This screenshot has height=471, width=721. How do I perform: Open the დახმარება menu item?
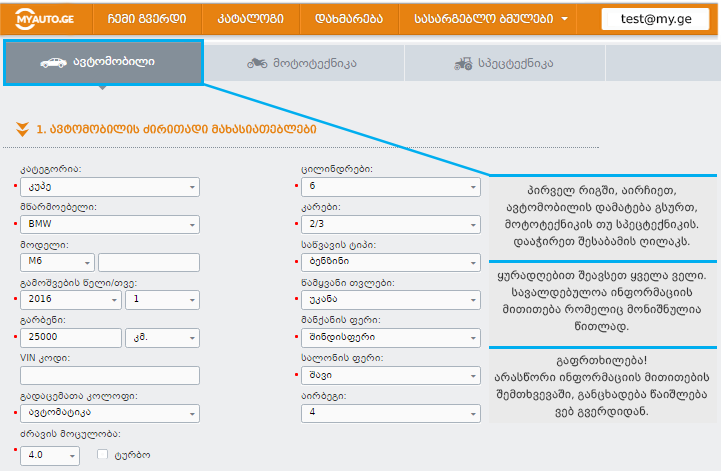click(349, 19)
